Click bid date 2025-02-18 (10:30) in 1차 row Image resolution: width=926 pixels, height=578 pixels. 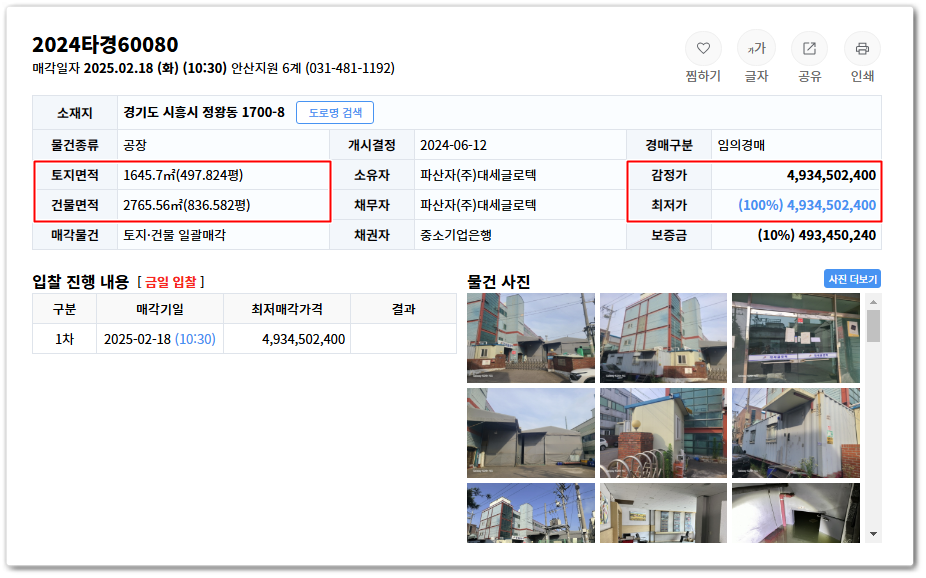[x=159, y=339]
